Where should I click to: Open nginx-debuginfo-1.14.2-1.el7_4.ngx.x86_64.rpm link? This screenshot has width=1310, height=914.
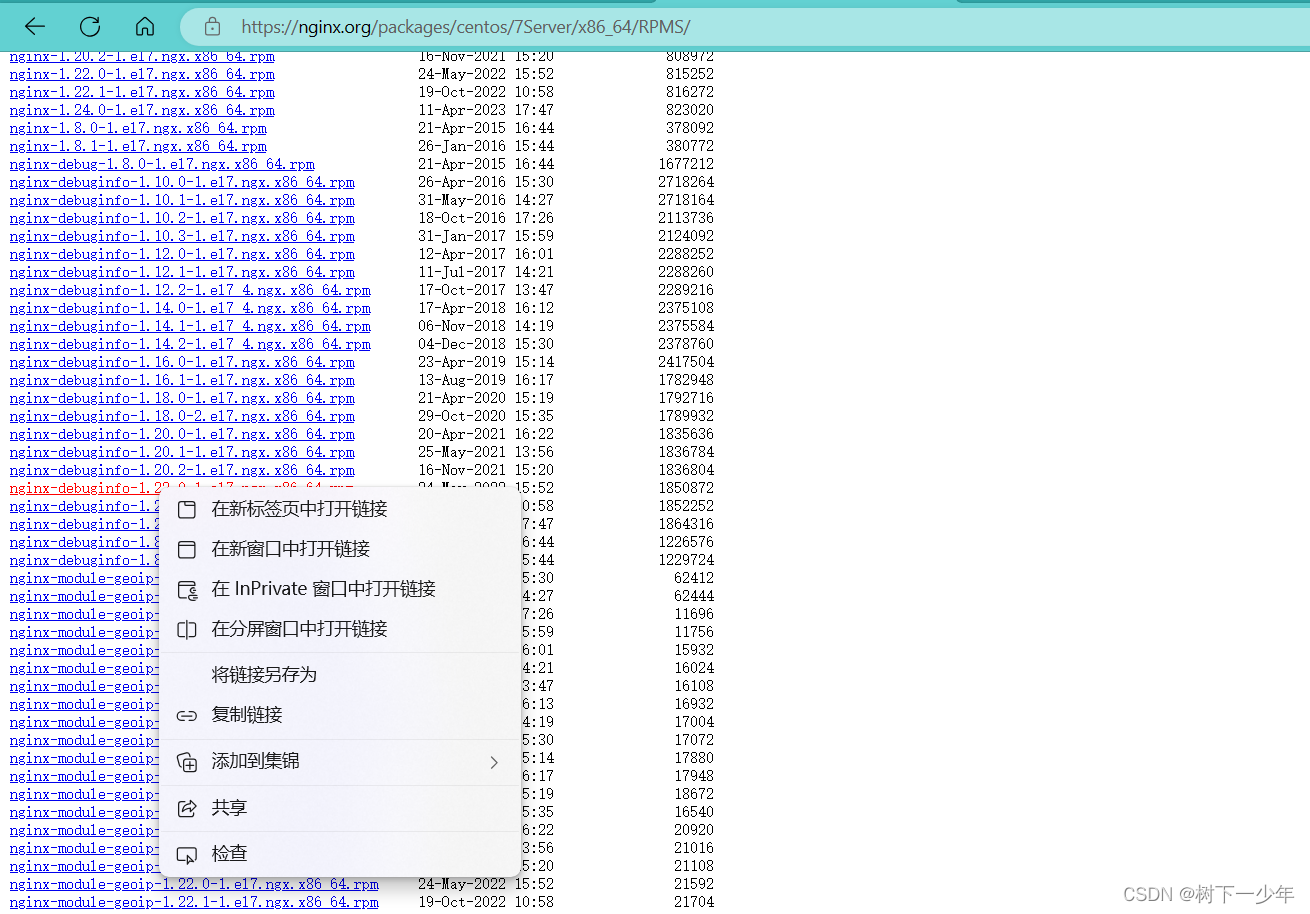pyautogui.click(x=190, y=344)
